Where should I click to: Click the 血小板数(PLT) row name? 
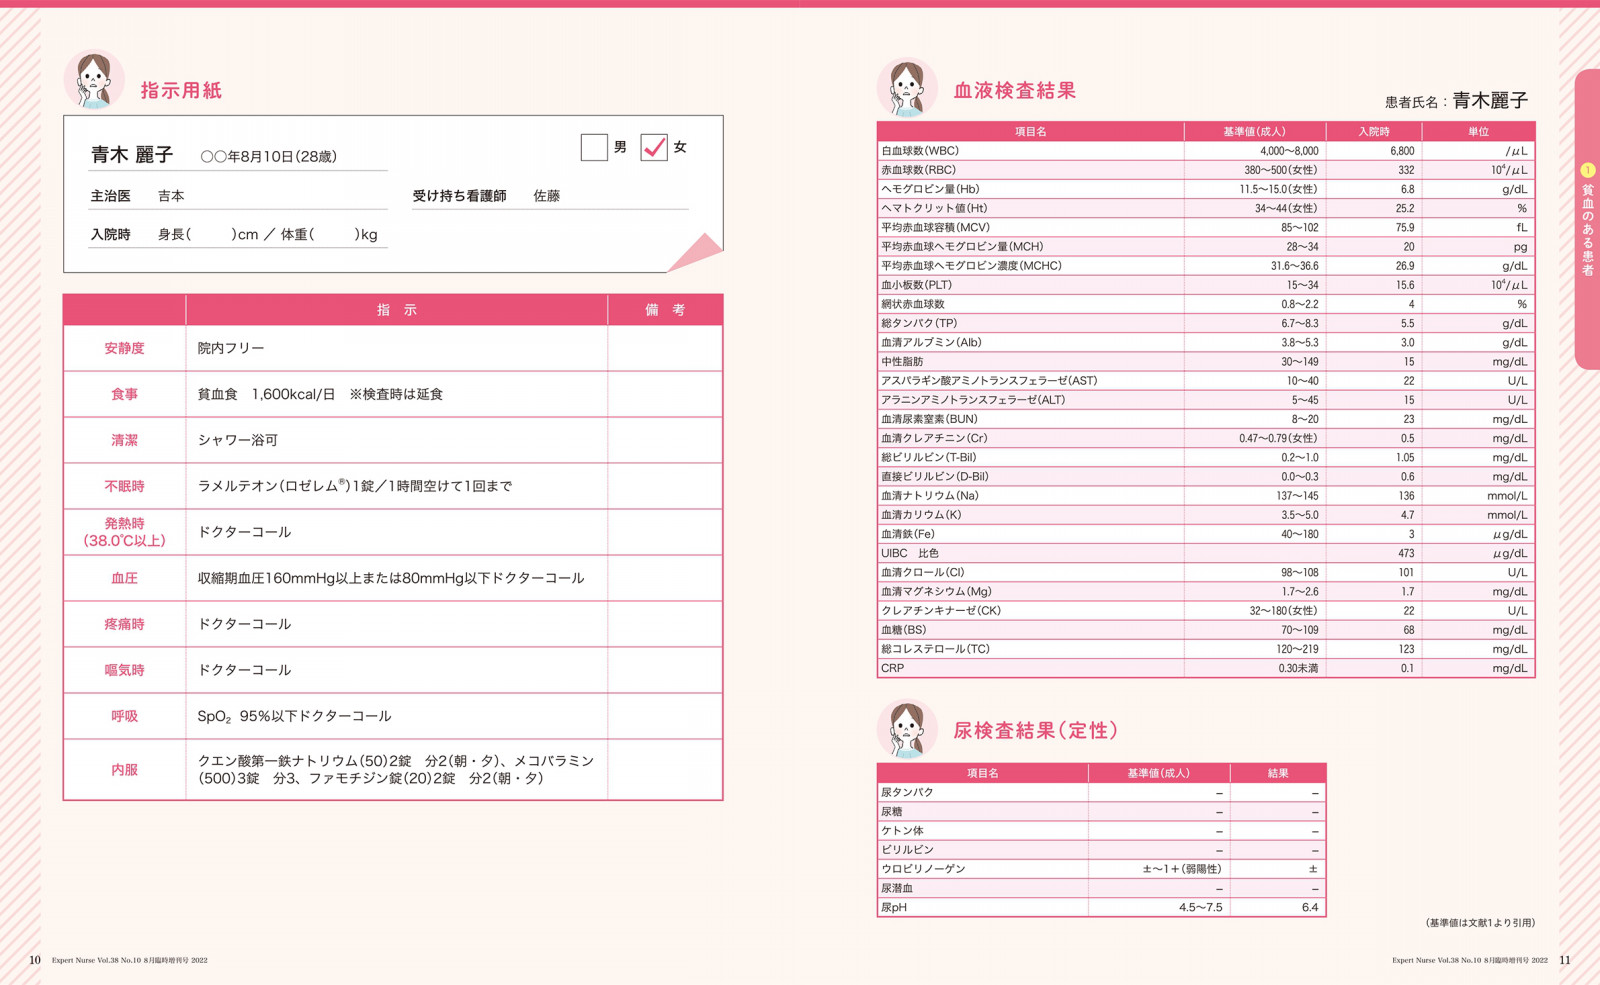(x=917, y=285)
